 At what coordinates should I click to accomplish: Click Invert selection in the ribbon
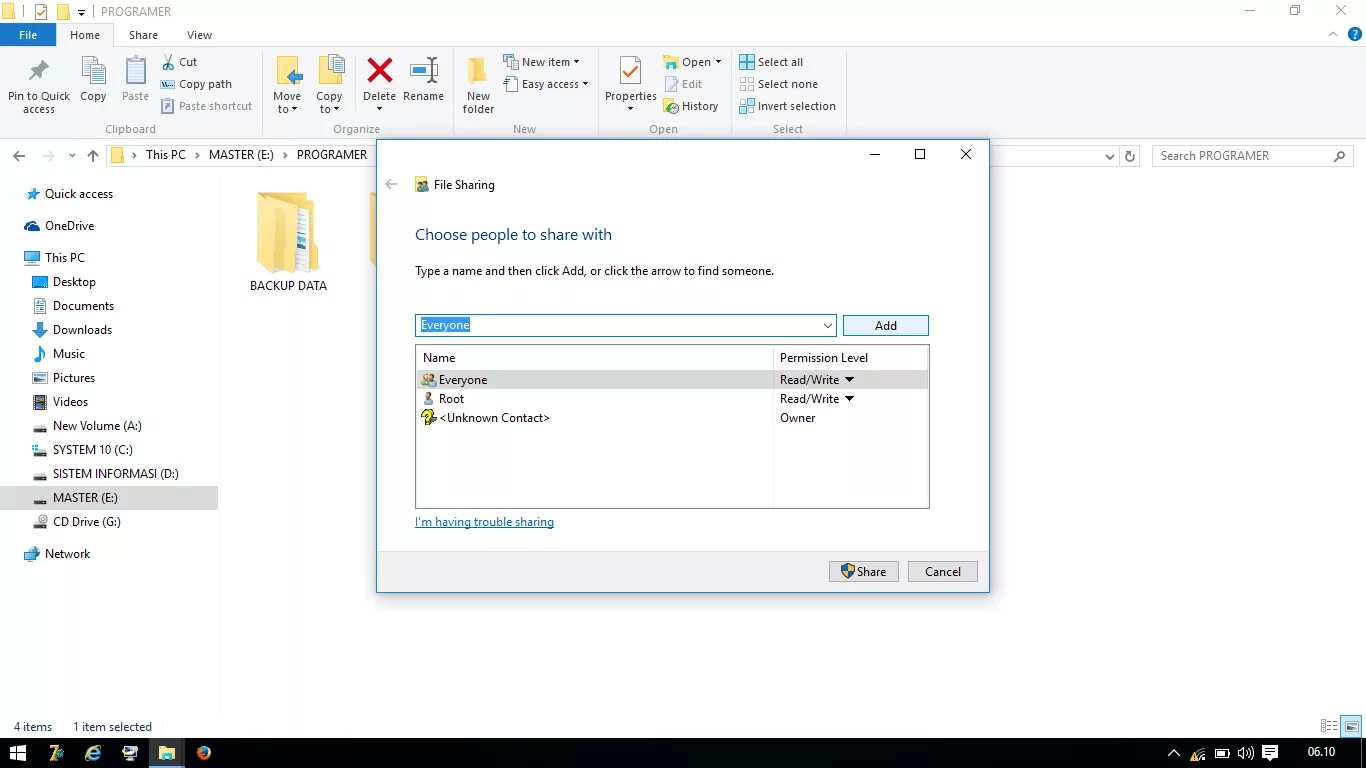coord(787,106)
